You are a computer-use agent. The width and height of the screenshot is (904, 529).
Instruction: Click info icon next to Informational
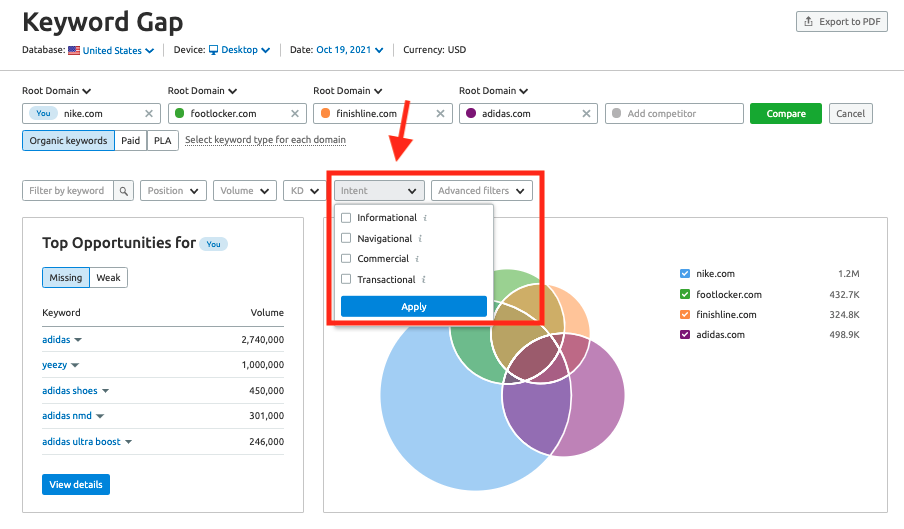[x=425, y=218]
